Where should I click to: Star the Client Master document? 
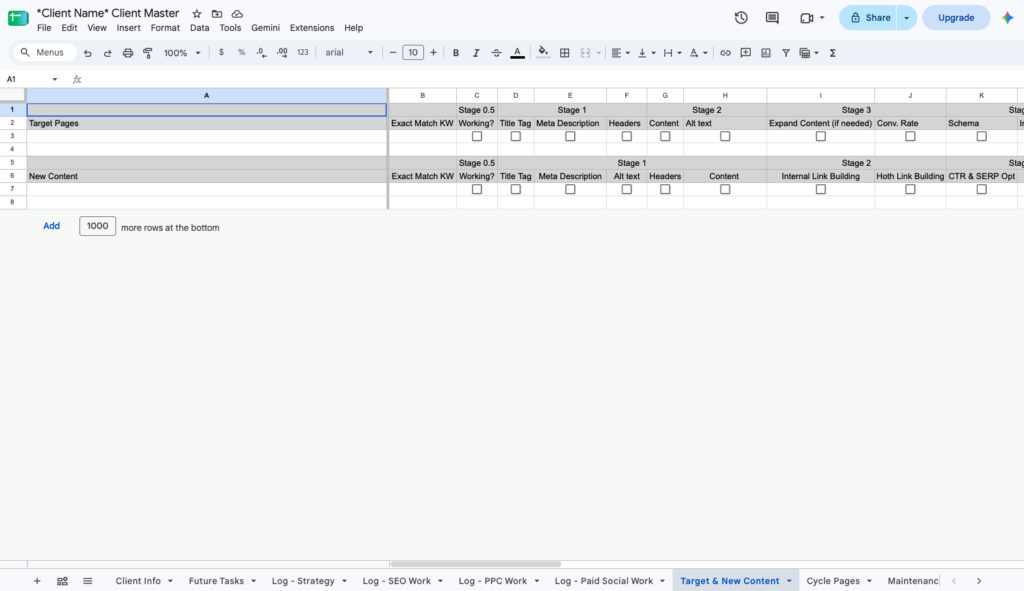[x=197, y=14]
